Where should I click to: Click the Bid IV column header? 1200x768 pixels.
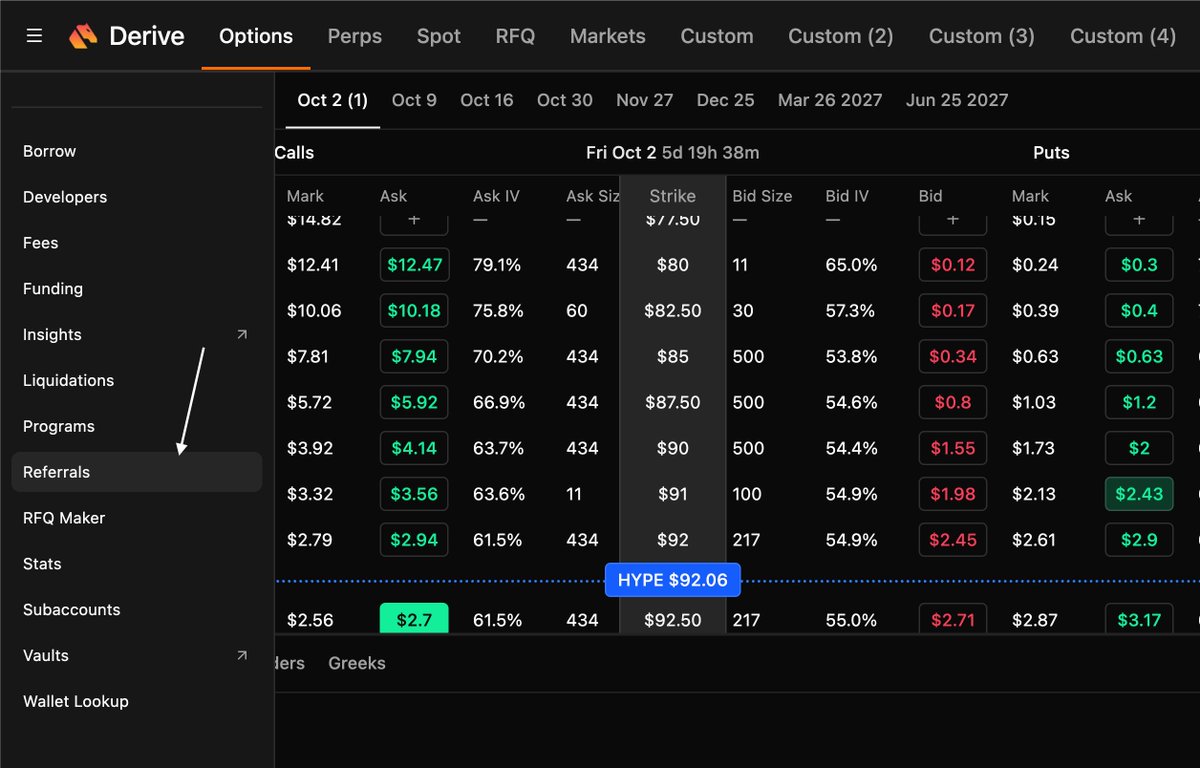pyautogui.click(x=849, y=196)
